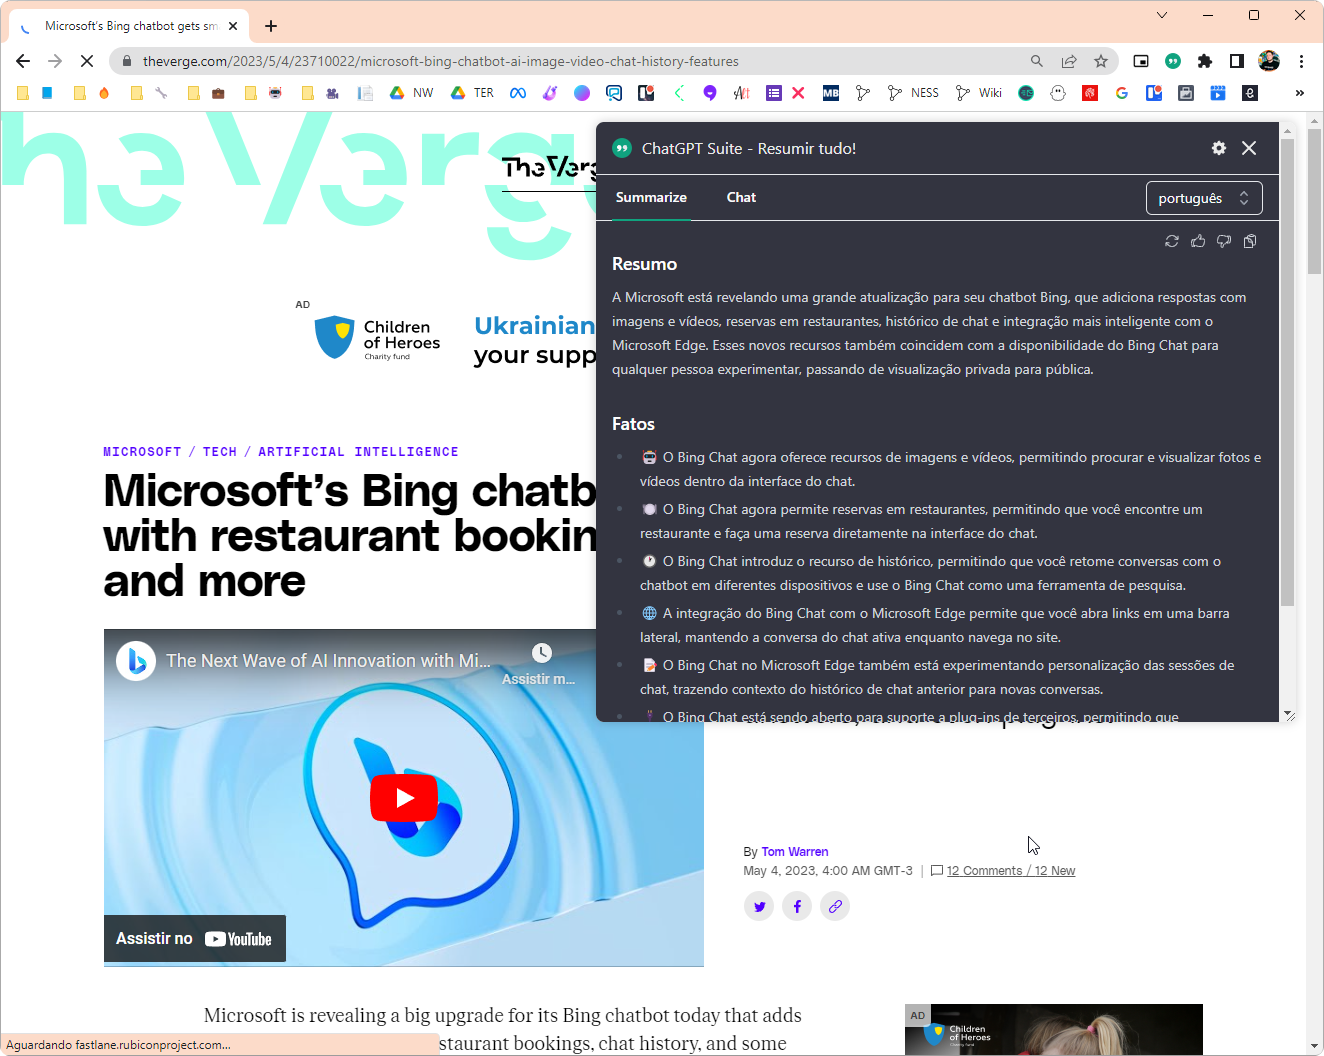The height and width of the screenshot is (1056, 1324).
Task: Open the tab search chevron
Action: 1161,15
